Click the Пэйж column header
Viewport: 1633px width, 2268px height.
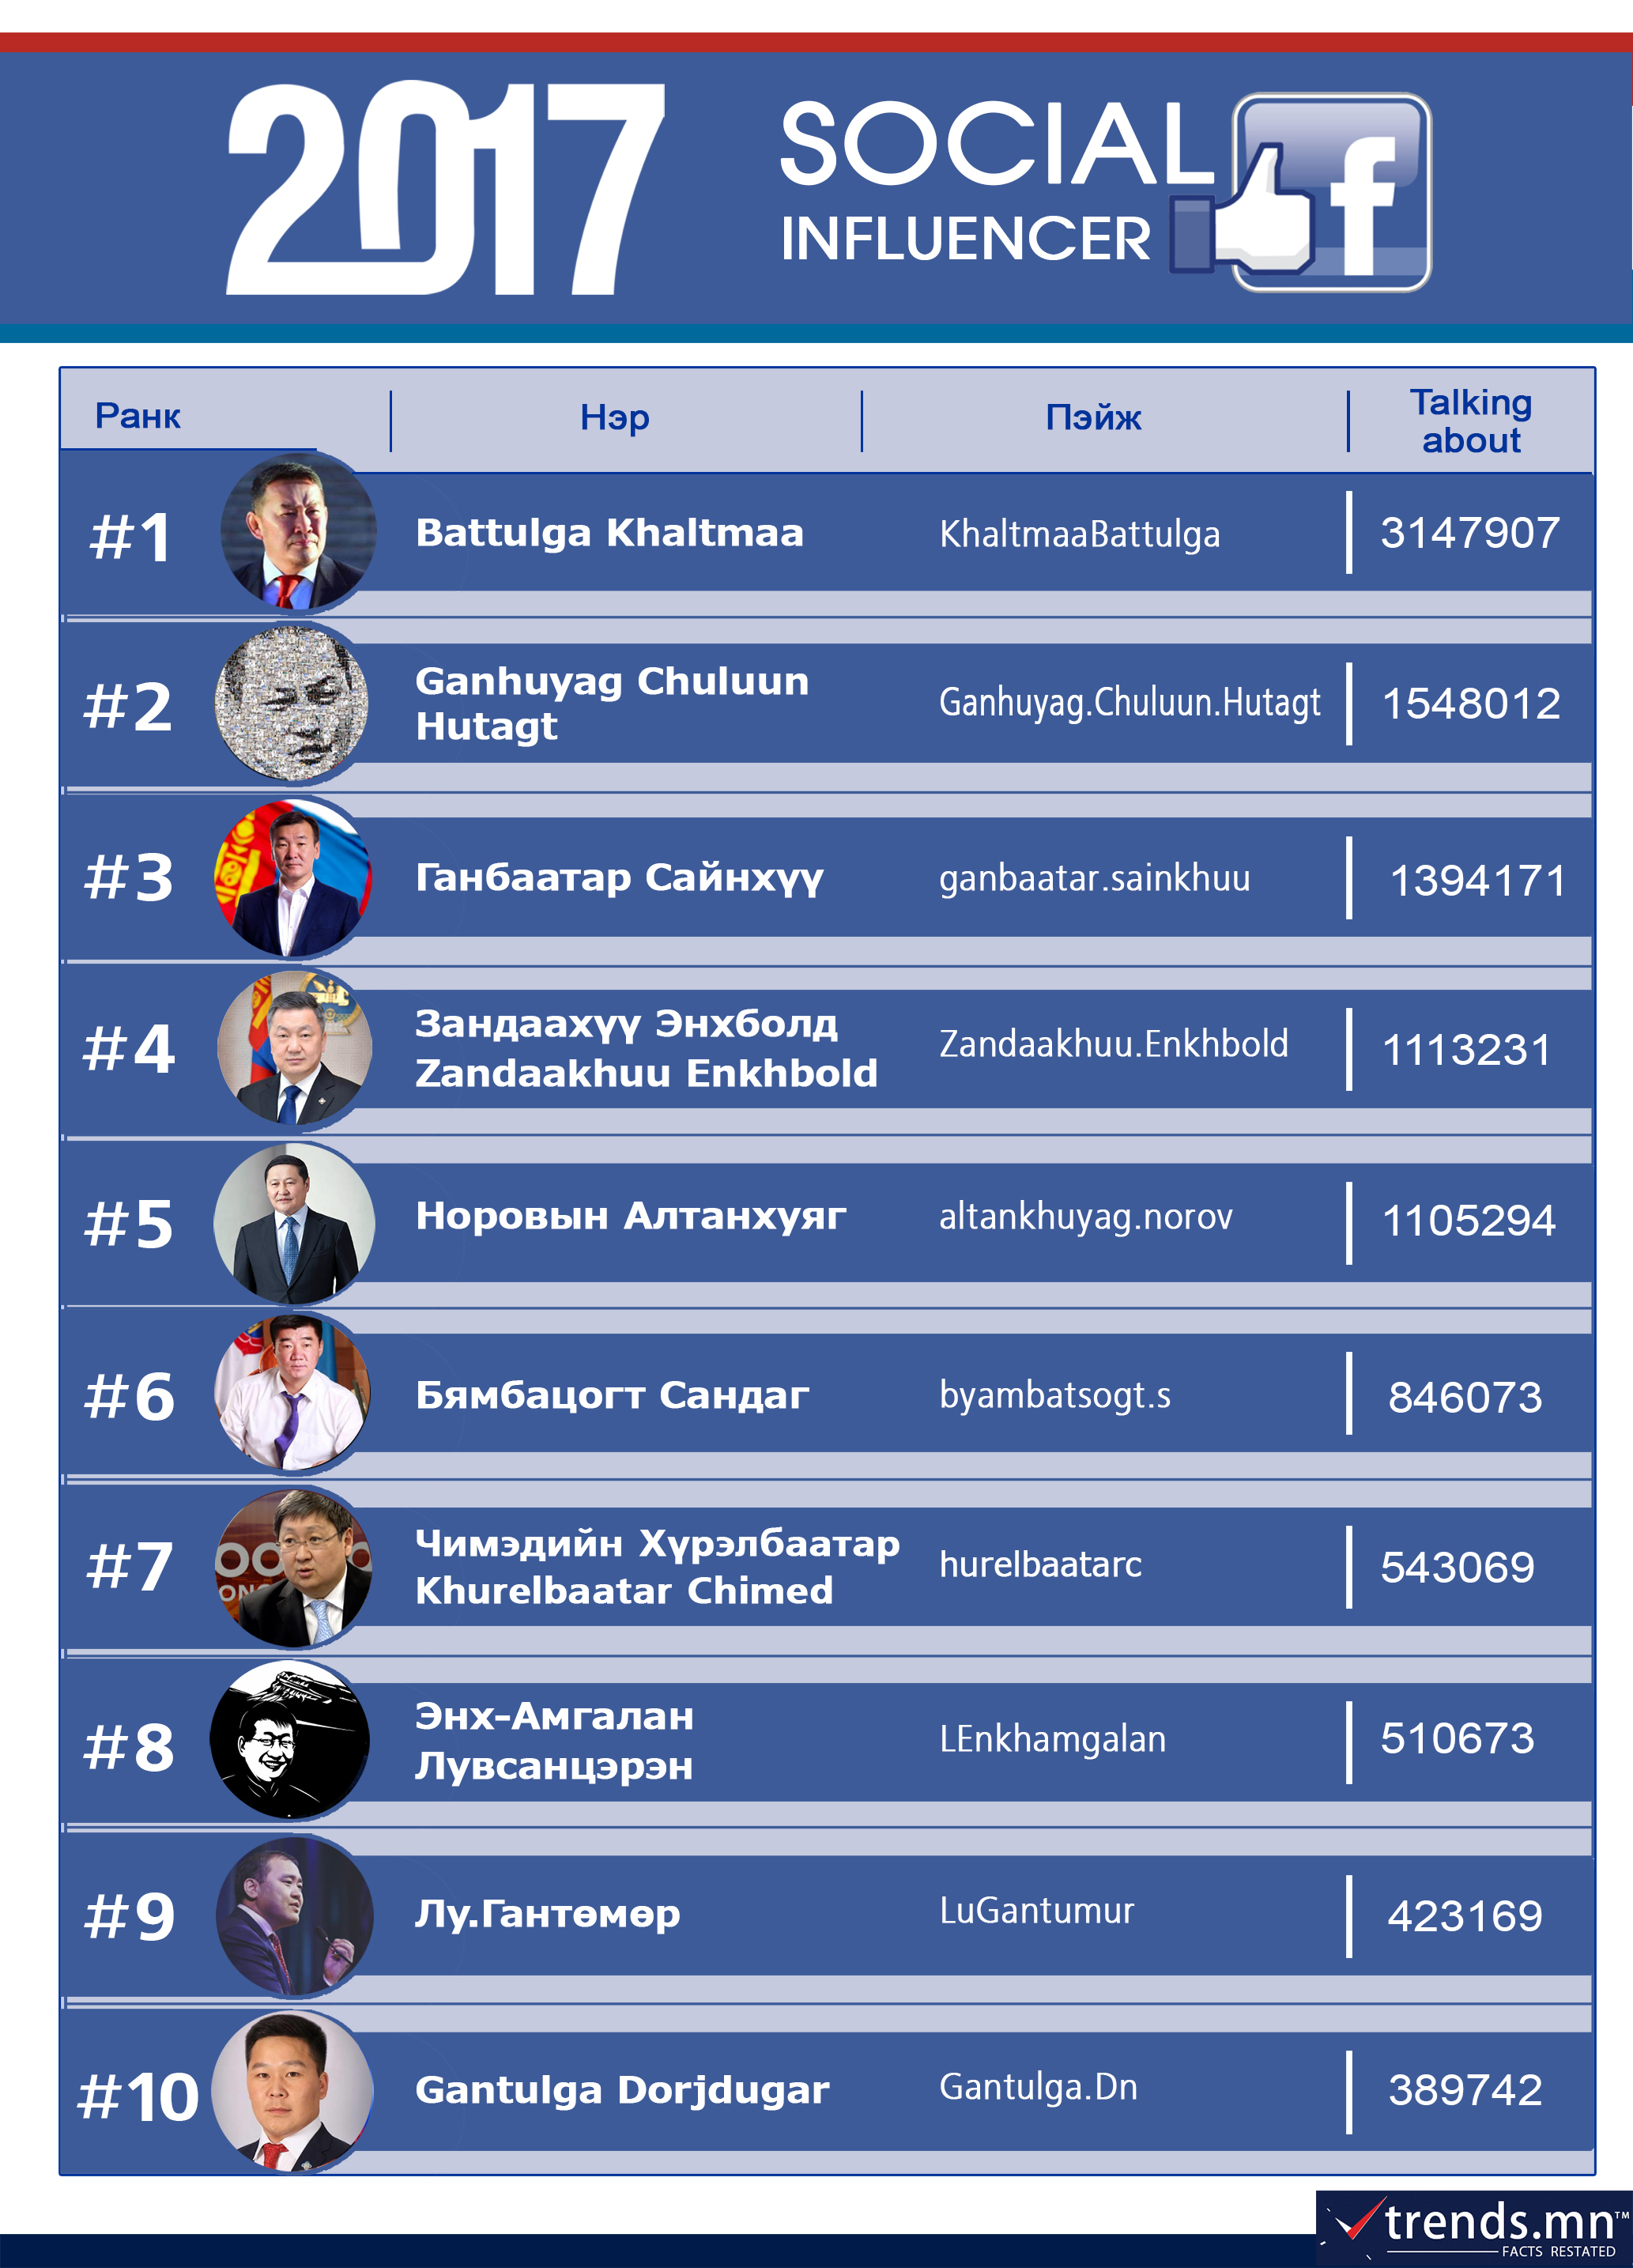1093,417
